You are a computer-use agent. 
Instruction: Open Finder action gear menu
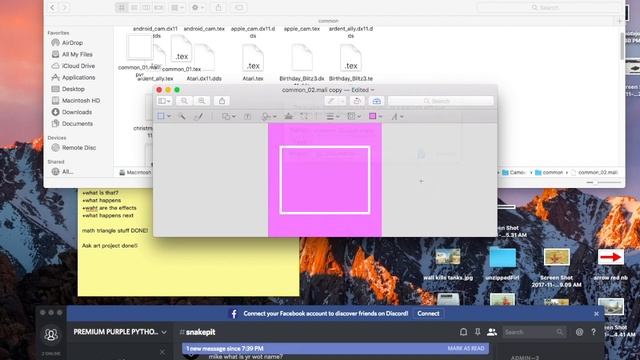coord(197,7)
